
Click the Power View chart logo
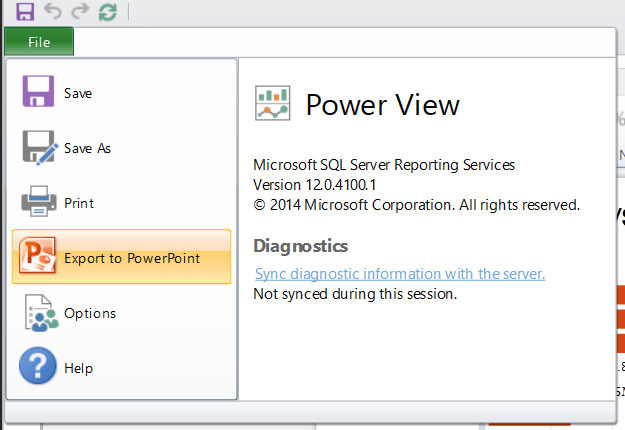(x=273, y=103)
